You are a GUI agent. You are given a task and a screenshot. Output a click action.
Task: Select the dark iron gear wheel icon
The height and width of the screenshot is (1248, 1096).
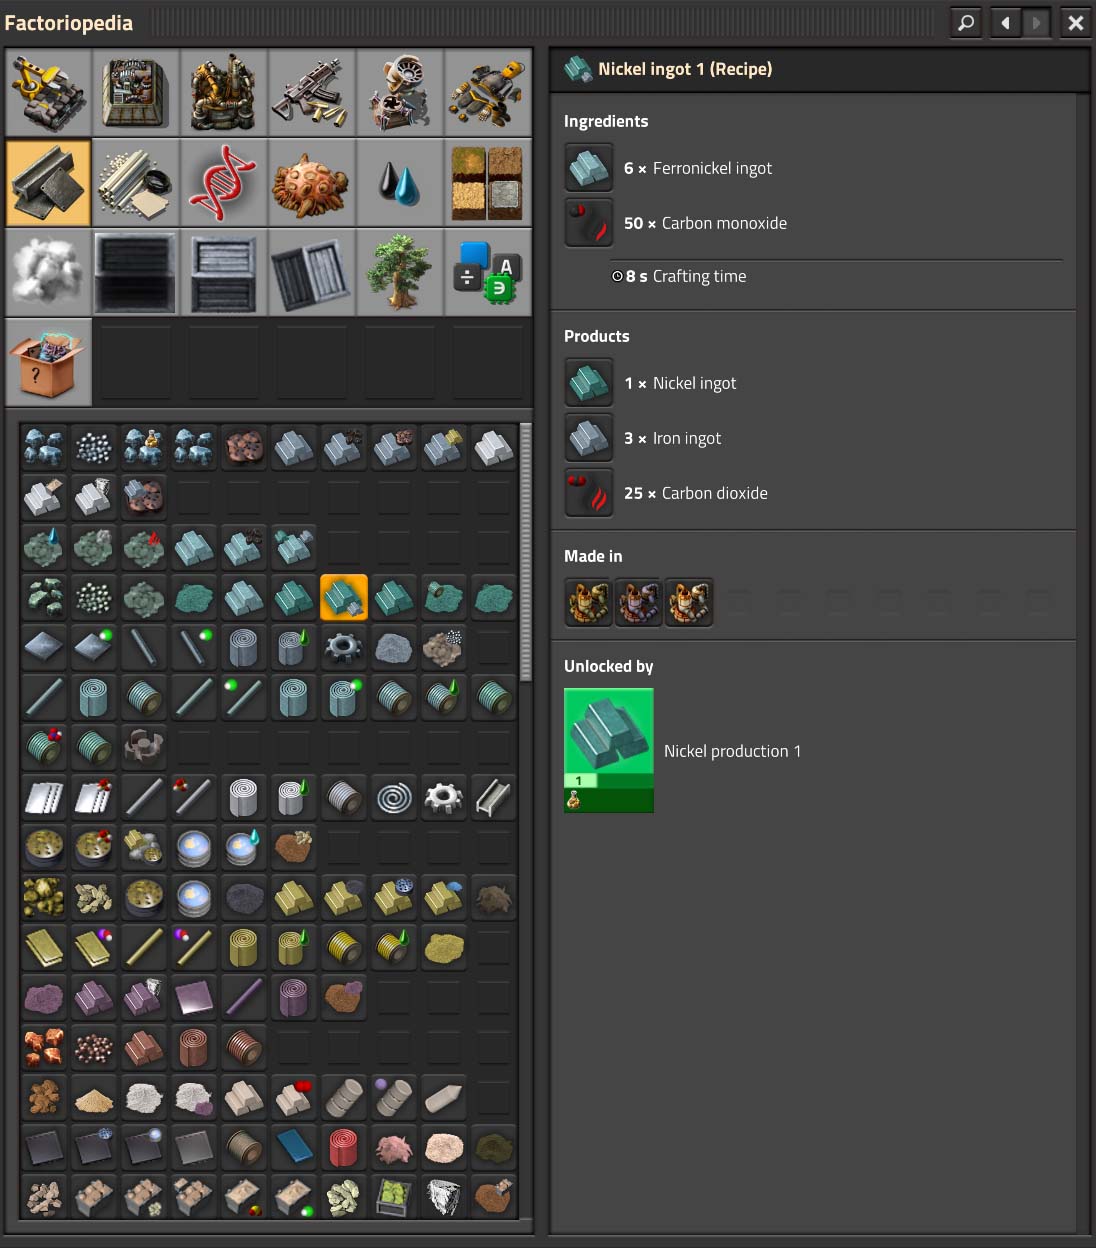[x=344, y=647]
